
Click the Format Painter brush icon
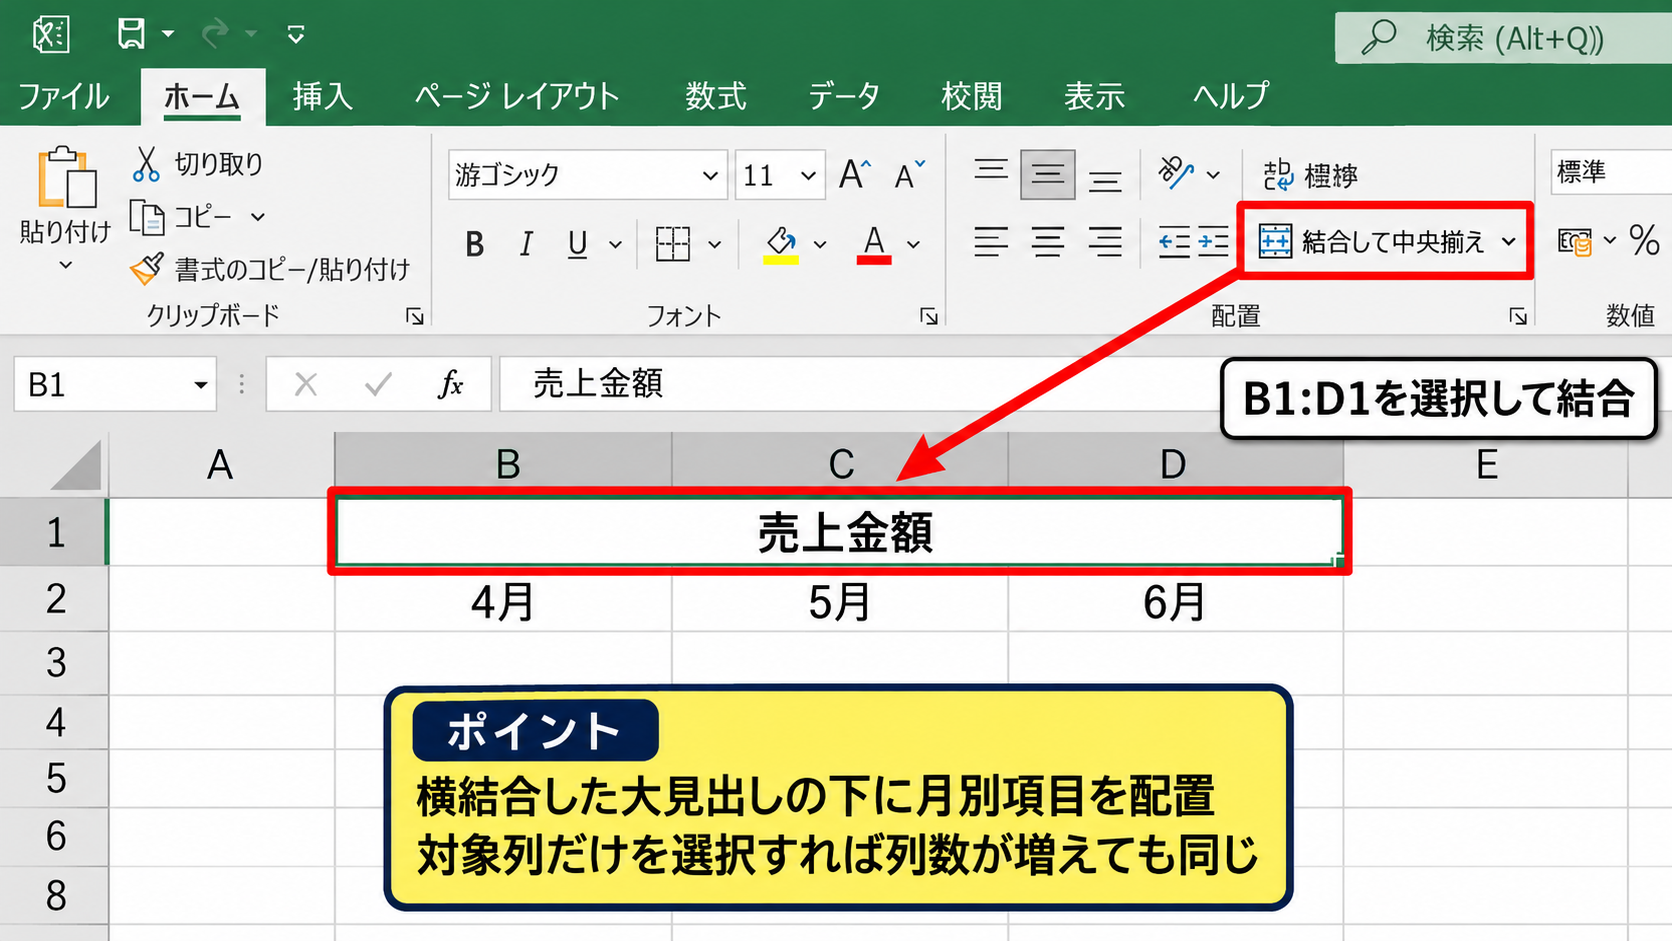[x=147, y=268]
